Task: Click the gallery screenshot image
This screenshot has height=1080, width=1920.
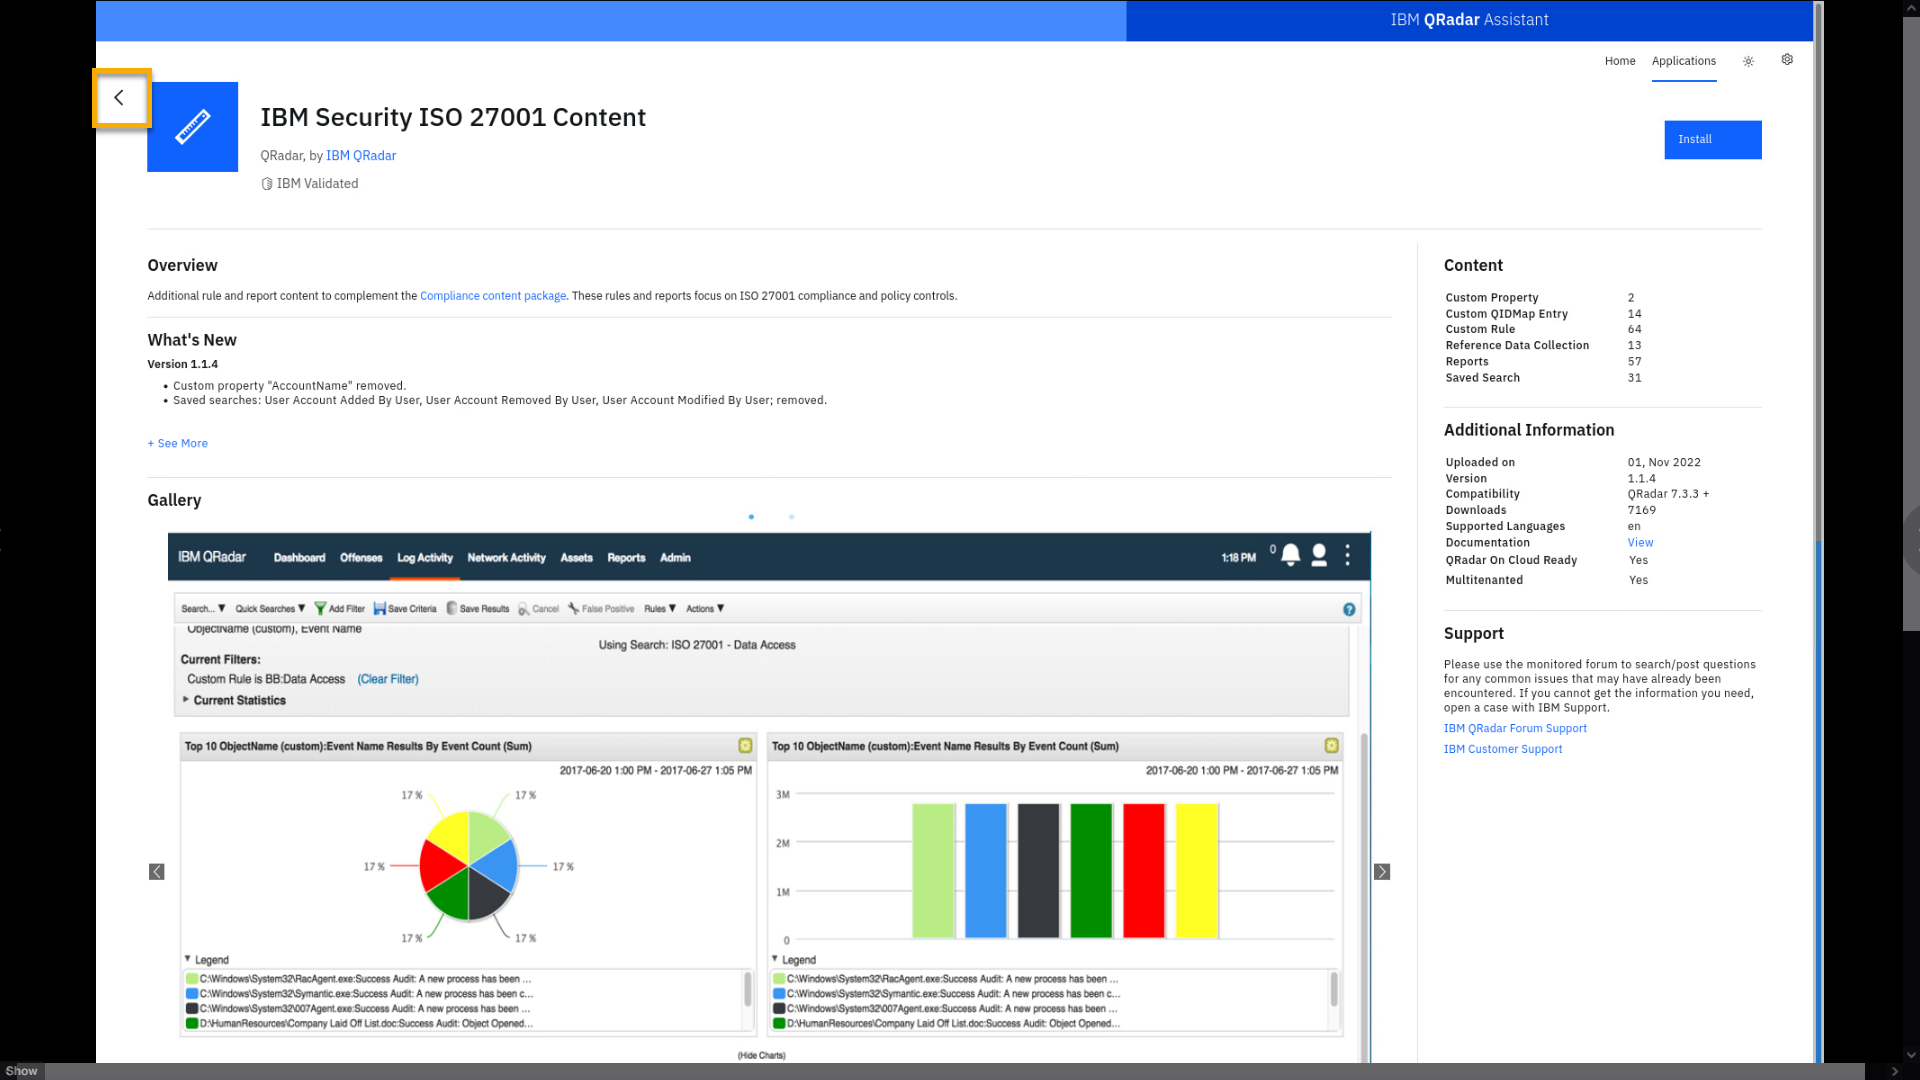Action: point(768,800)
